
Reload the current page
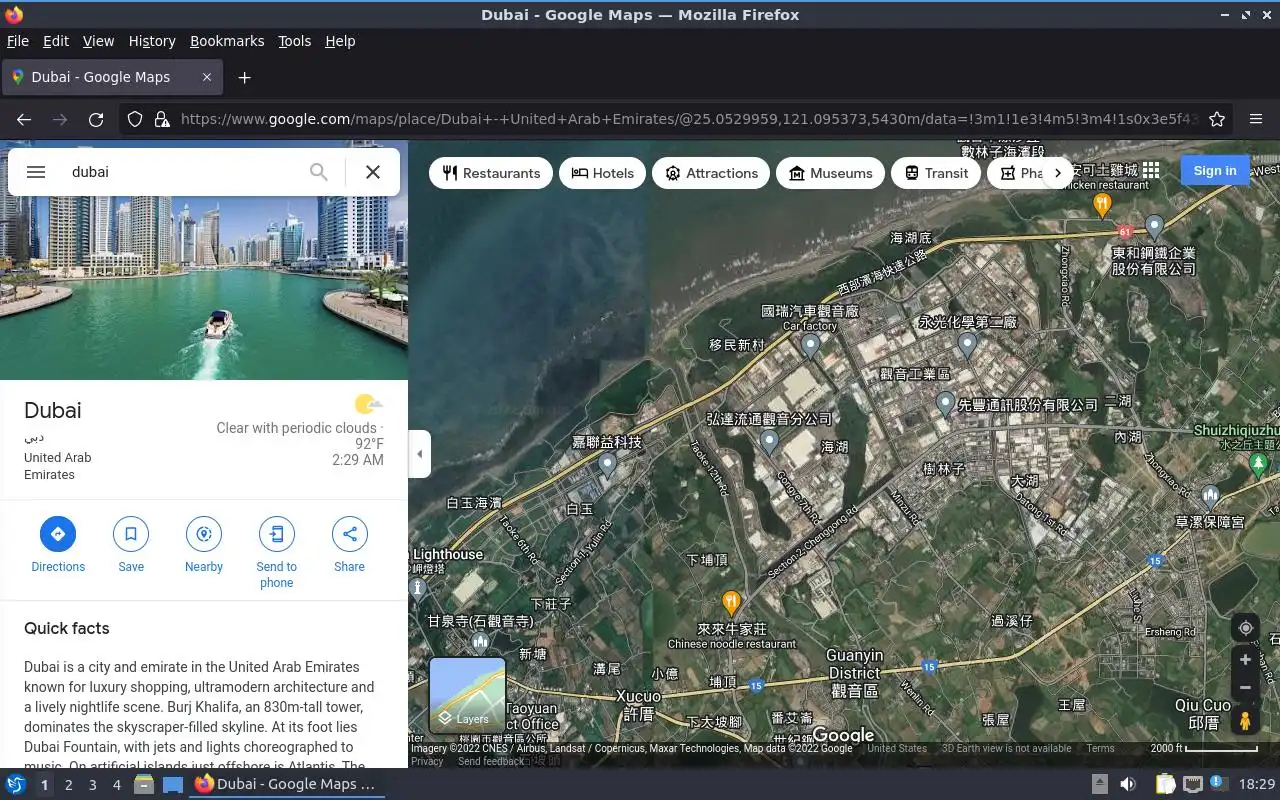96,119
